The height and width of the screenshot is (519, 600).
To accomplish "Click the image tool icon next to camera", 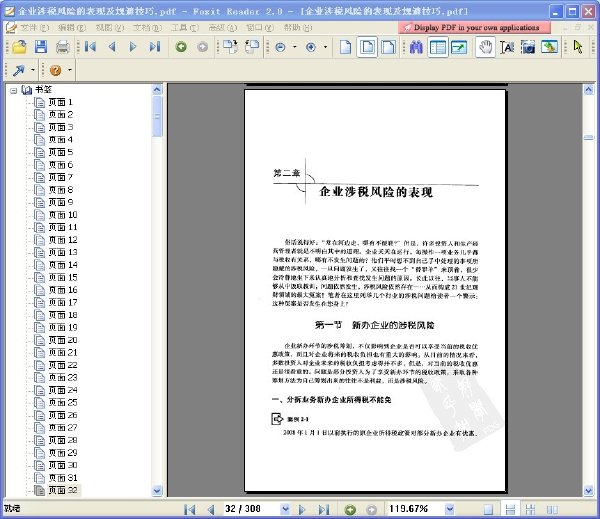I will pyautogui.click(x=549, y=47).
